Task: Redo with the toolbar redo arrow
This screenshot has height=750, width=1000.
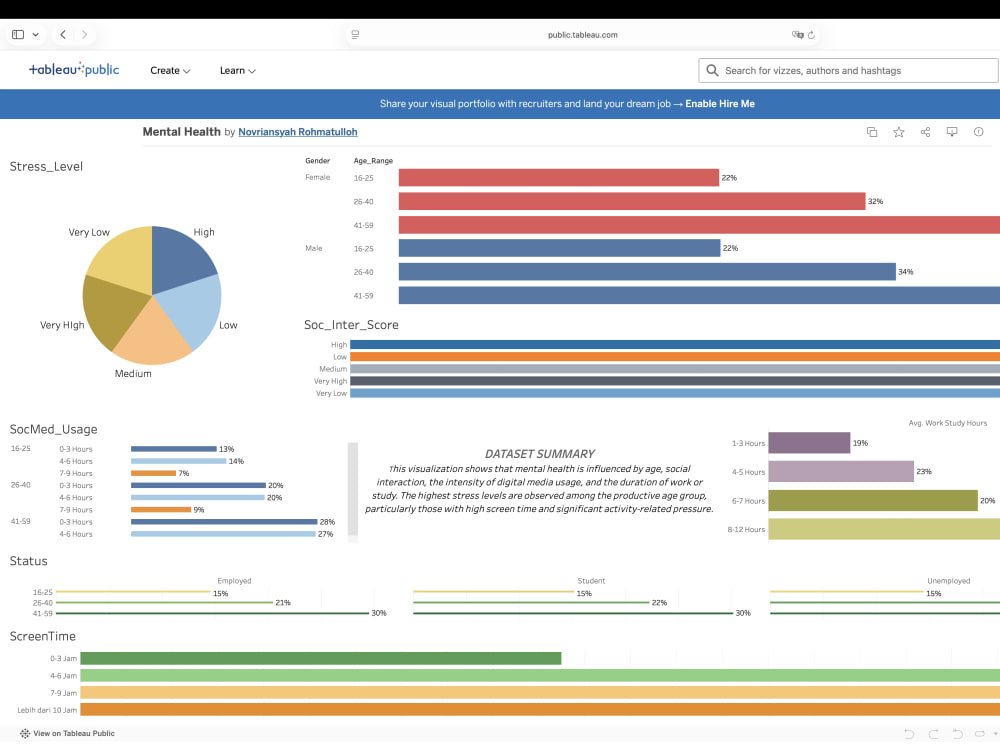Action: (x=933, y=734)
